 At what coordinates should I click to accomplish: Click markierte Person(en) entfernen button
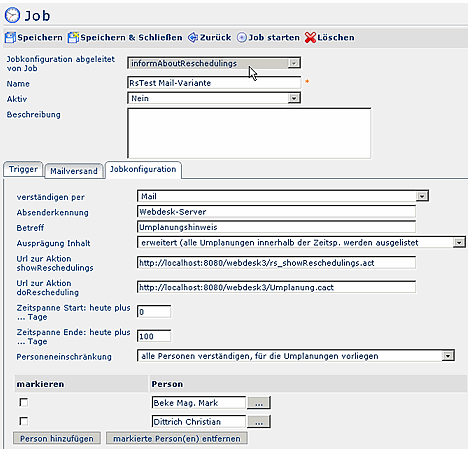[x=177, y=438]
